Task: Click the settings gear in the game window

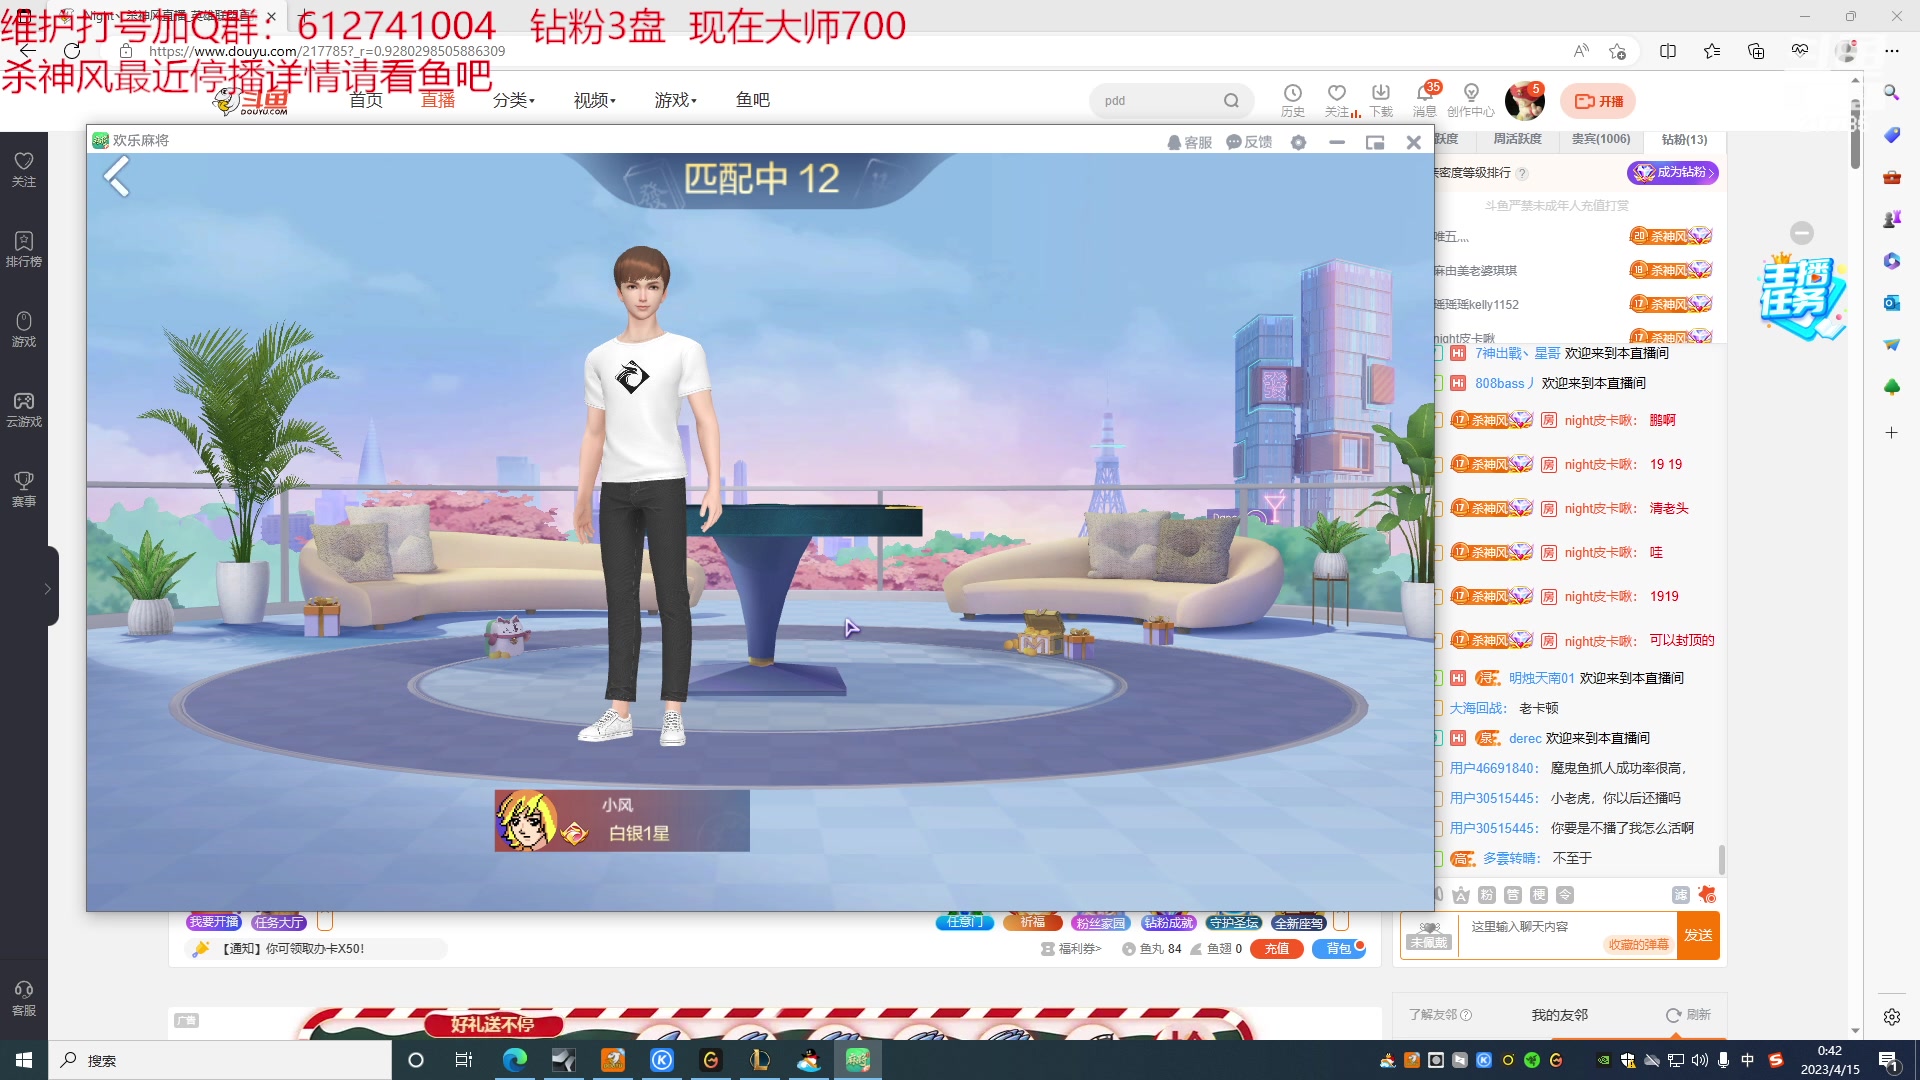Action: click(x=1299, y=141)
